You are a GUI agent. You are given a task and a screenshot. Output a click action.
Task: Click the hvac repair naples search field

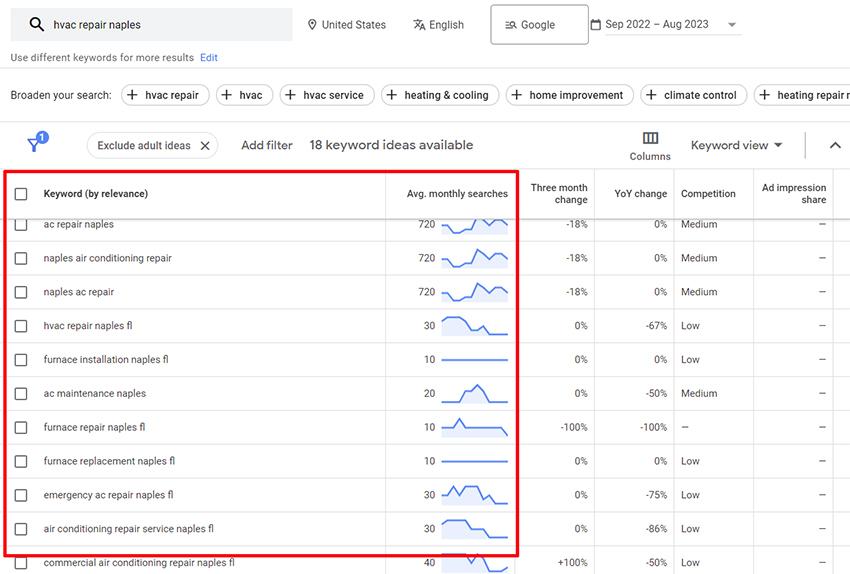151,24
